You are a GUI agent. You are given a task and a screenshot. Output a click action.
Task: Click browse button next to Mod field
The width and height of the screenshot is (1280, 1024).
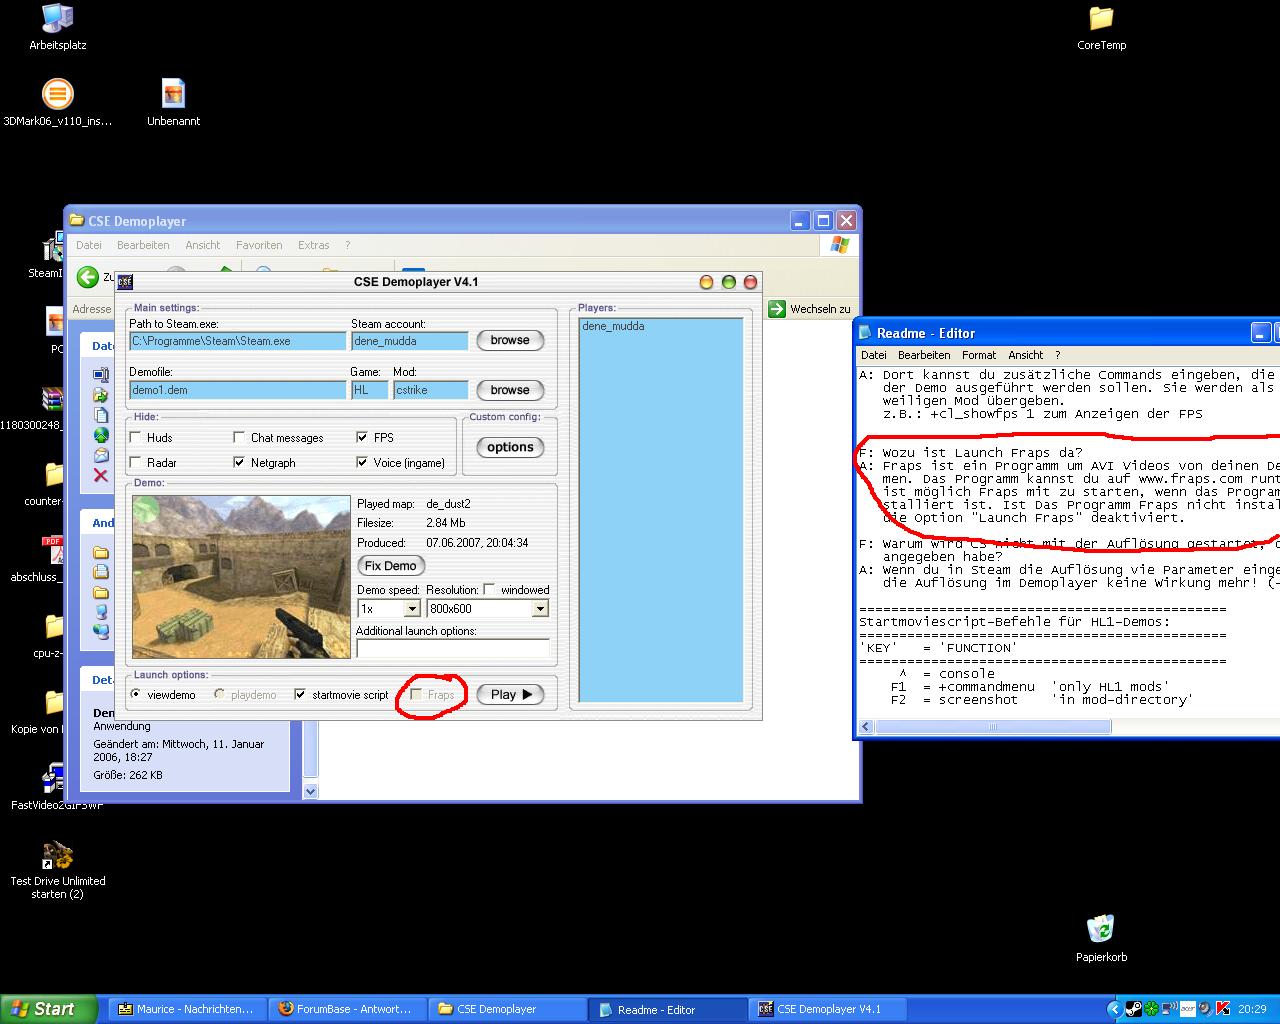[510, 390]
